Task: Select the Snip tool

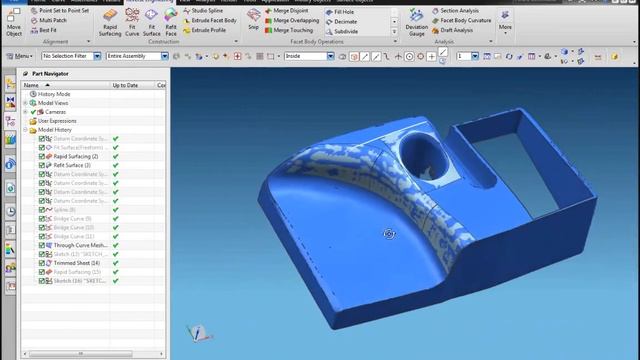Action: (x=253, y=20)
